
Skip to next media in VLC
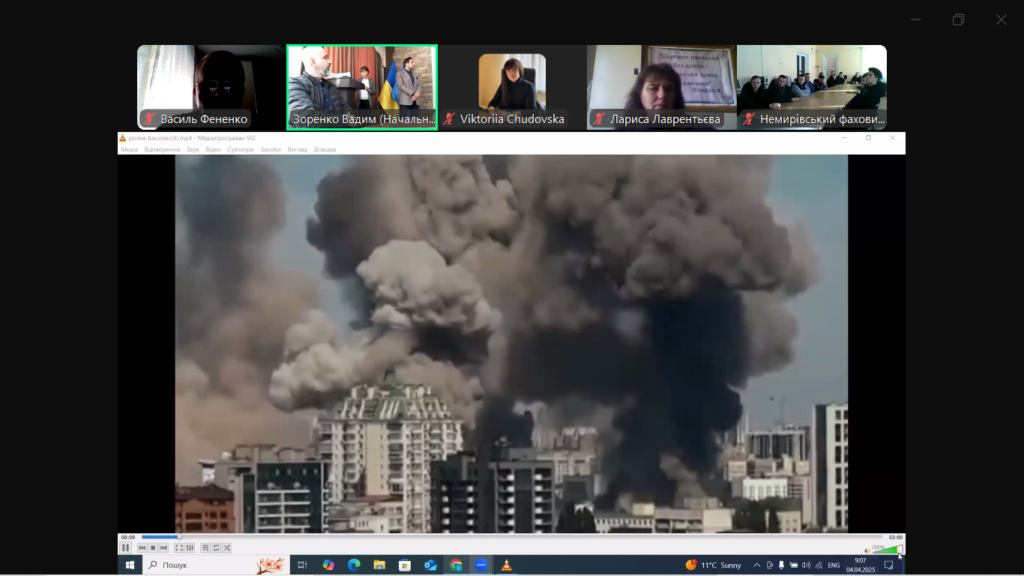(162, 547)
